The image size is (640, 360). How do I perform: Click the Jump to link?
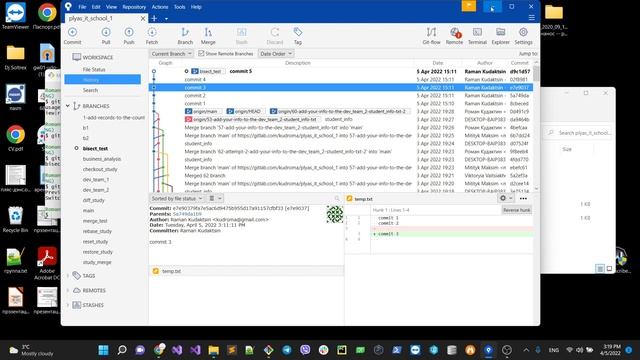[x=527, y=54]
